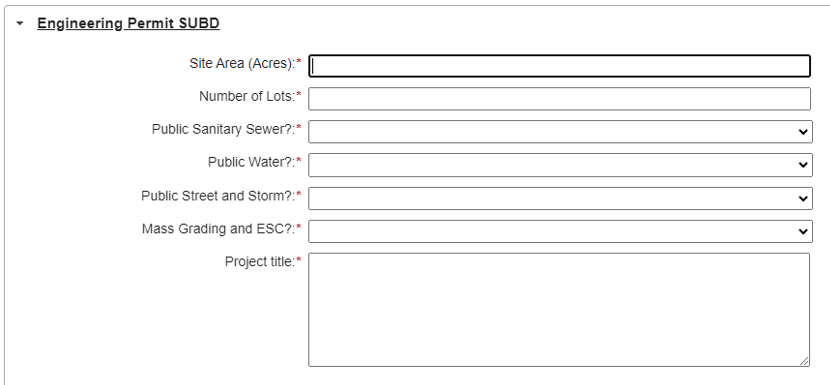Click the Engineering Permit SUBD heading
830x385 pixels.
pyautogui.click(x=128, y=23)
